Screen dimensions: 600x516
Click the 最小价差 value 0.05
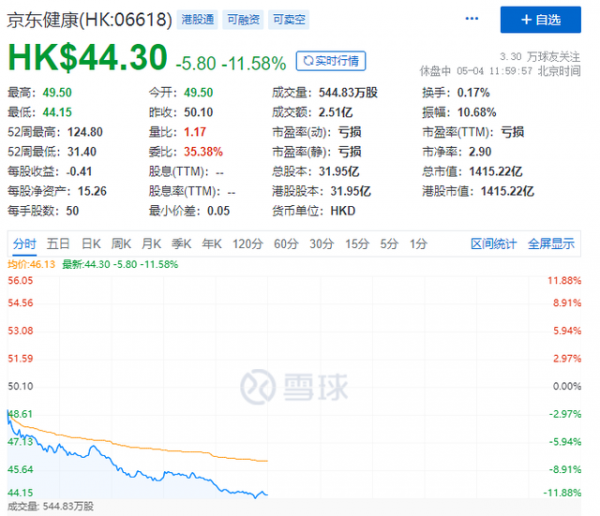pos(218,211)
